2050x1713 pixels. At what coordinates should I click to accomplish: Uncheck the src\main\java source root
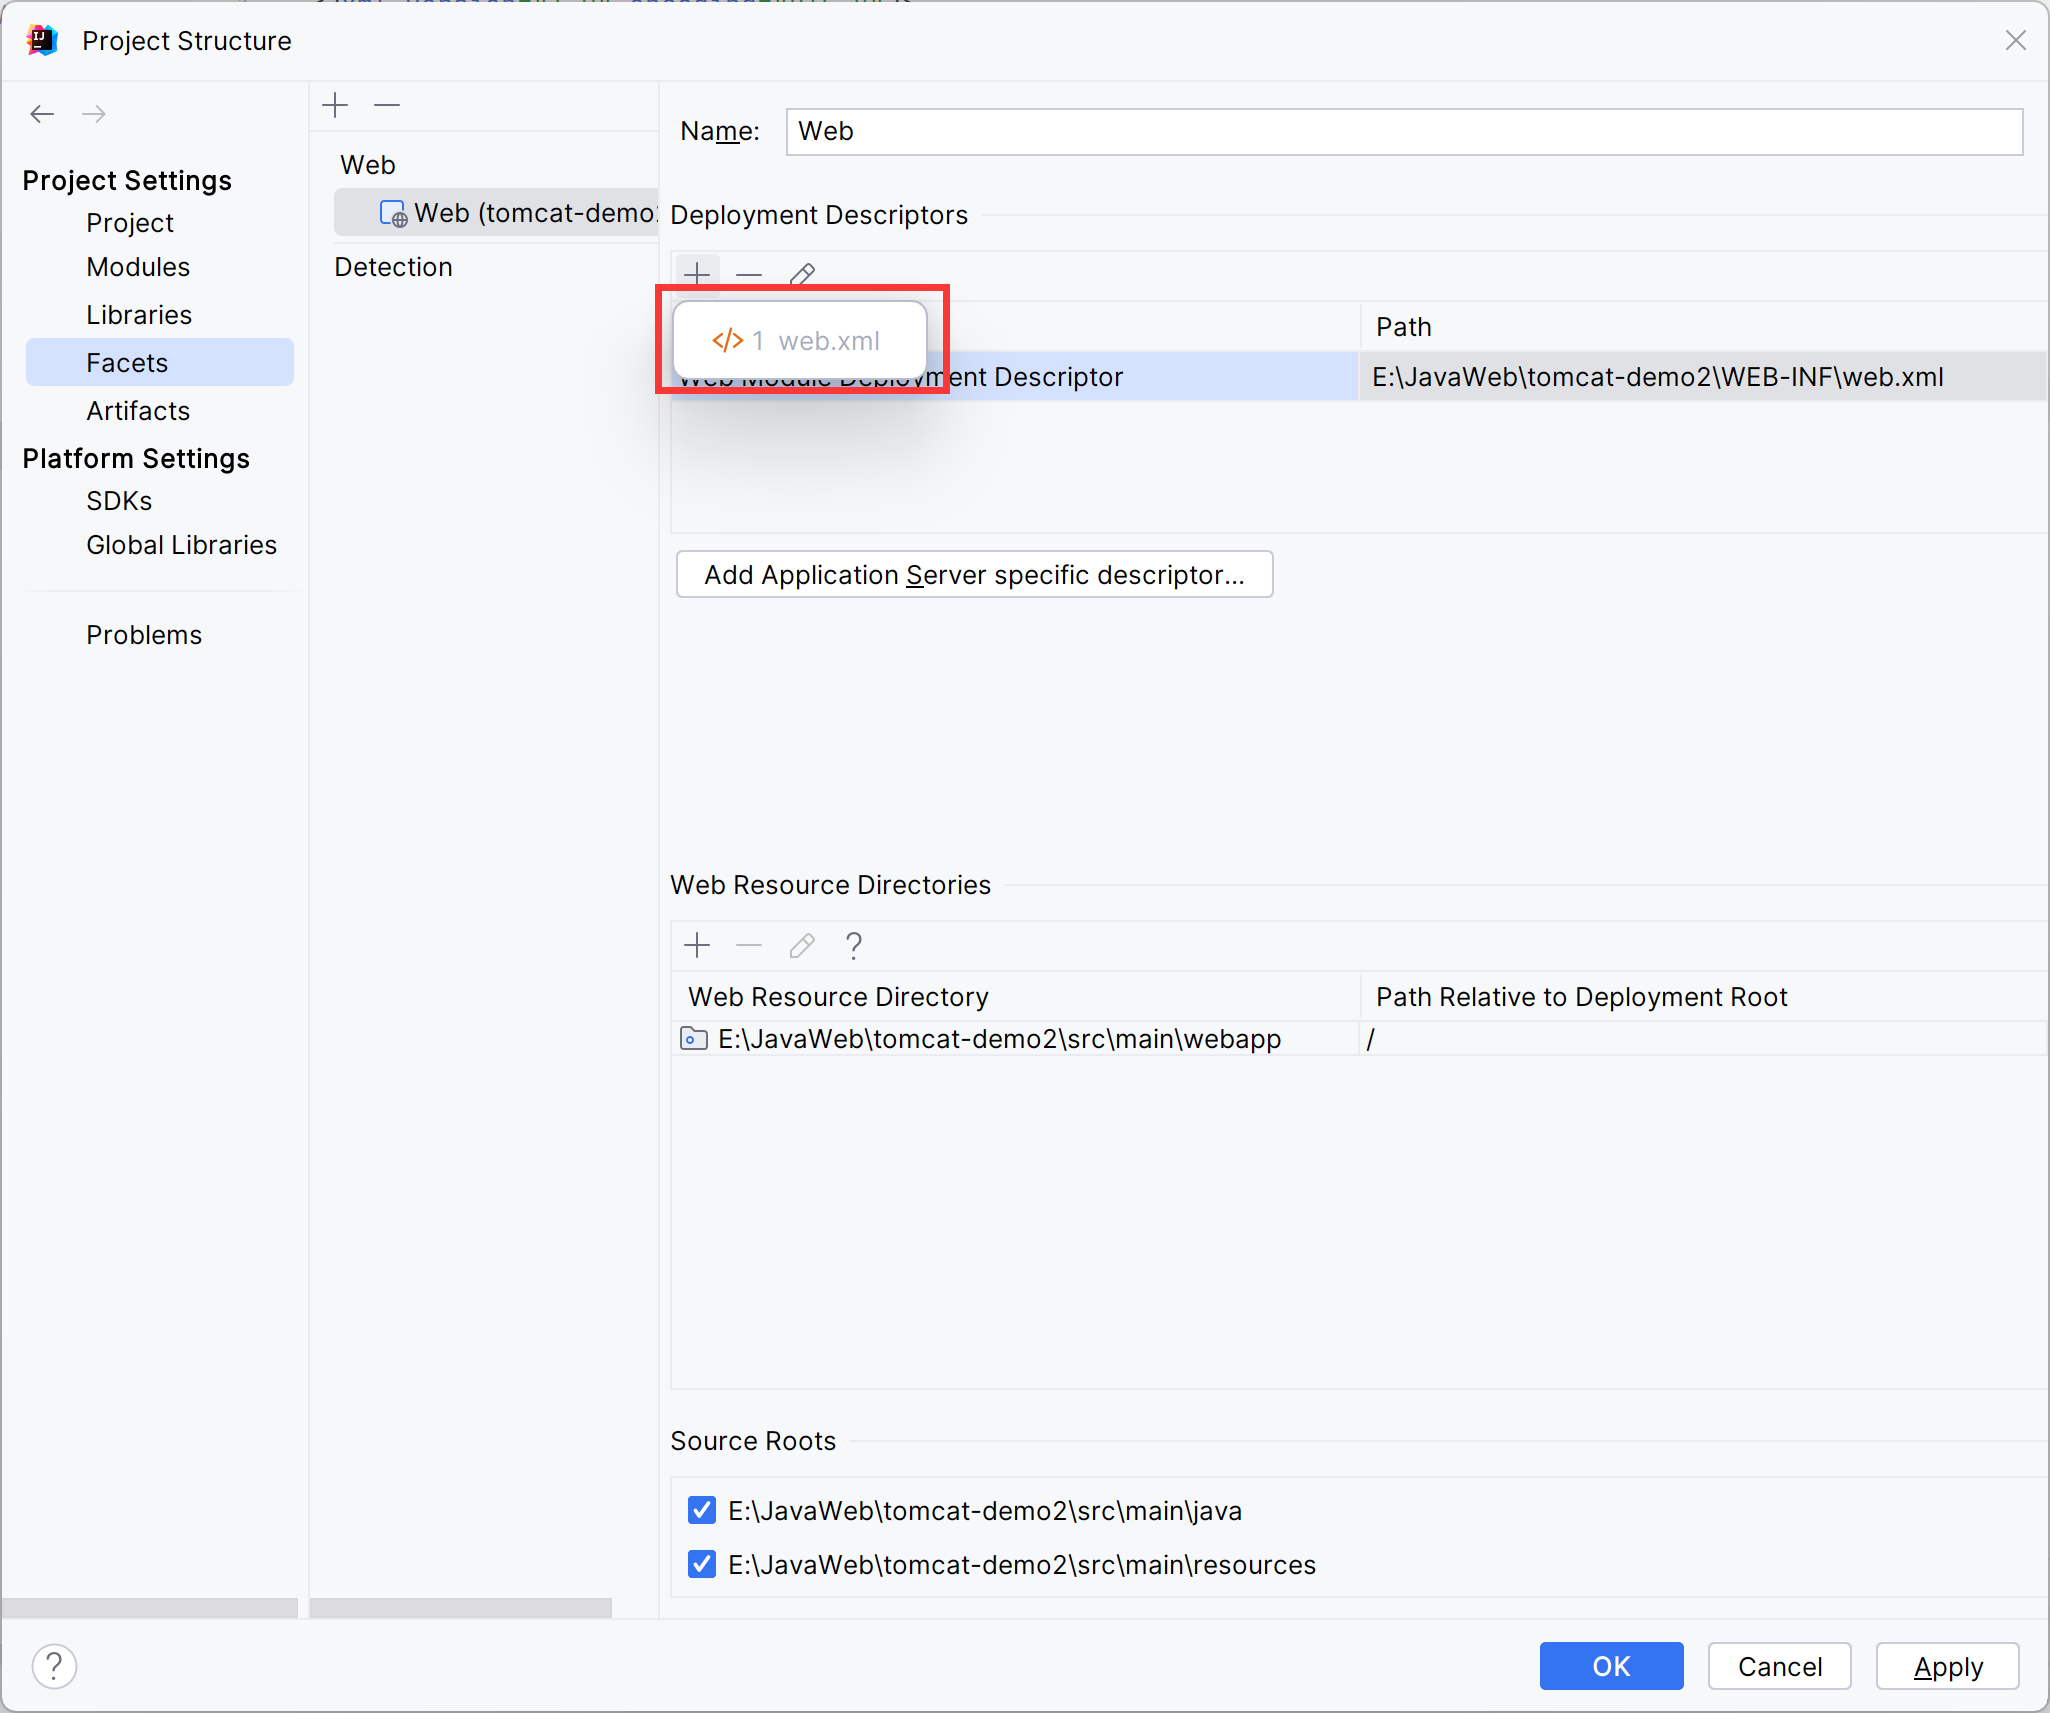point(702,1510)
